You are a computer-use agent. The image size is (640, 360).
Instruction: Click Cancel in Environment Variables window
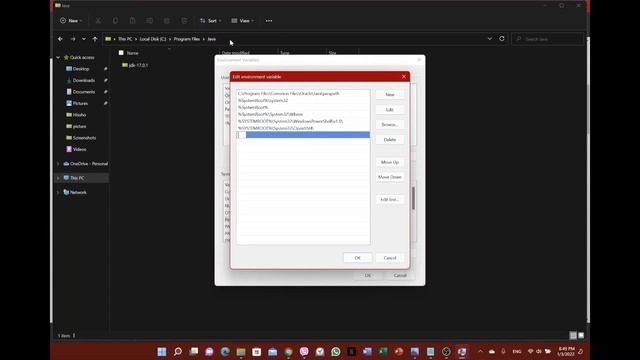click(400, 276)
